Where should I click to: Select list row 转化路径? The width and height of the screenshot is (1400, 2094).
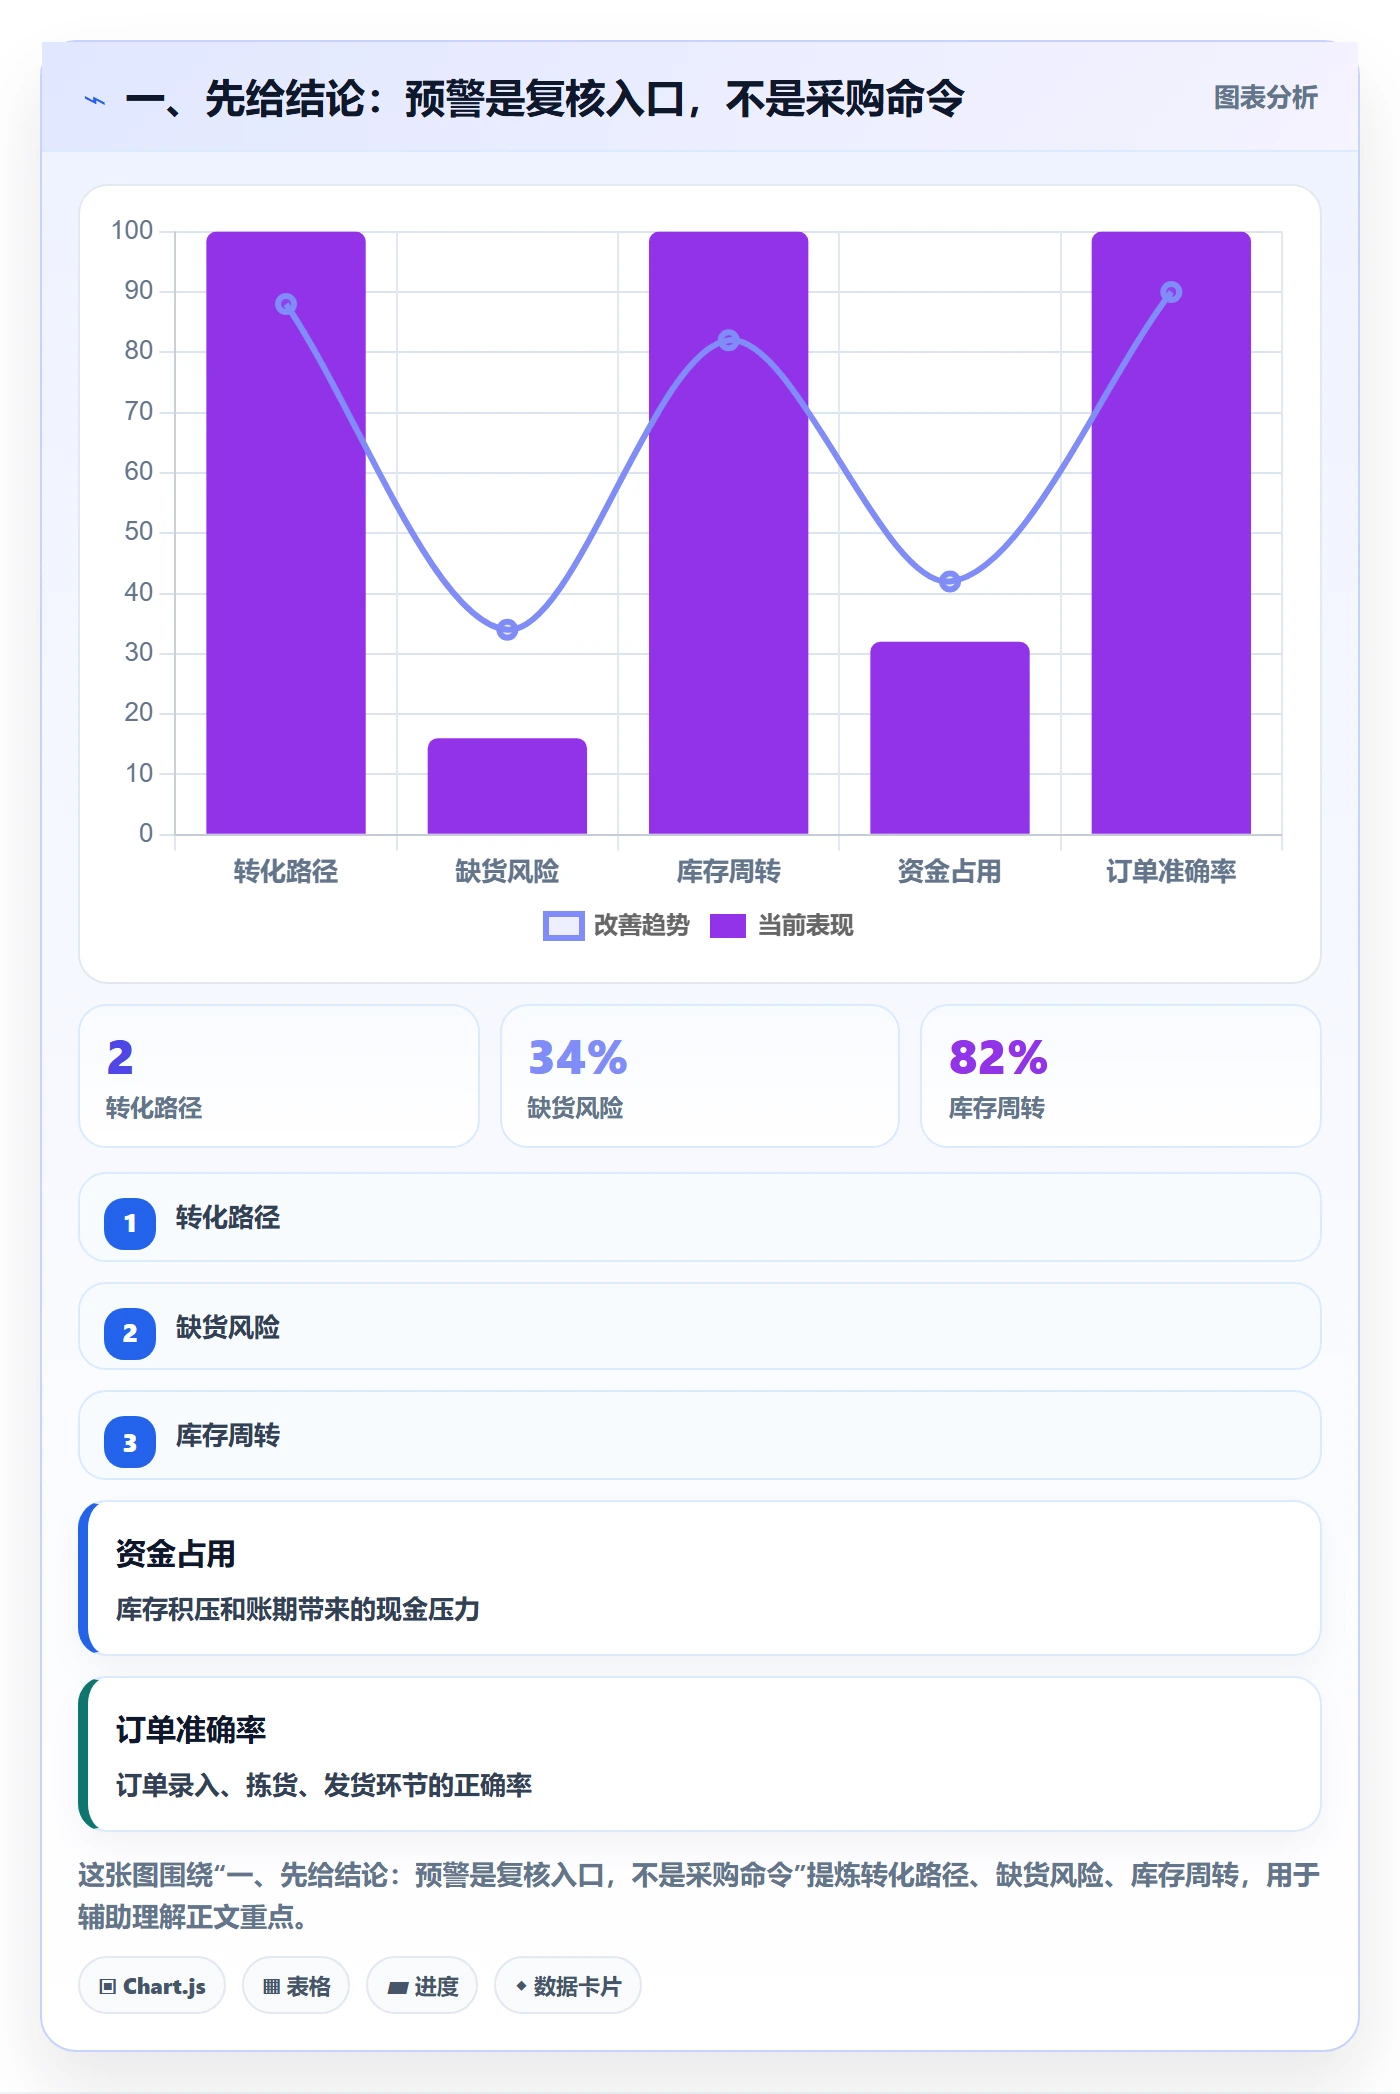tap(700, 1217)
